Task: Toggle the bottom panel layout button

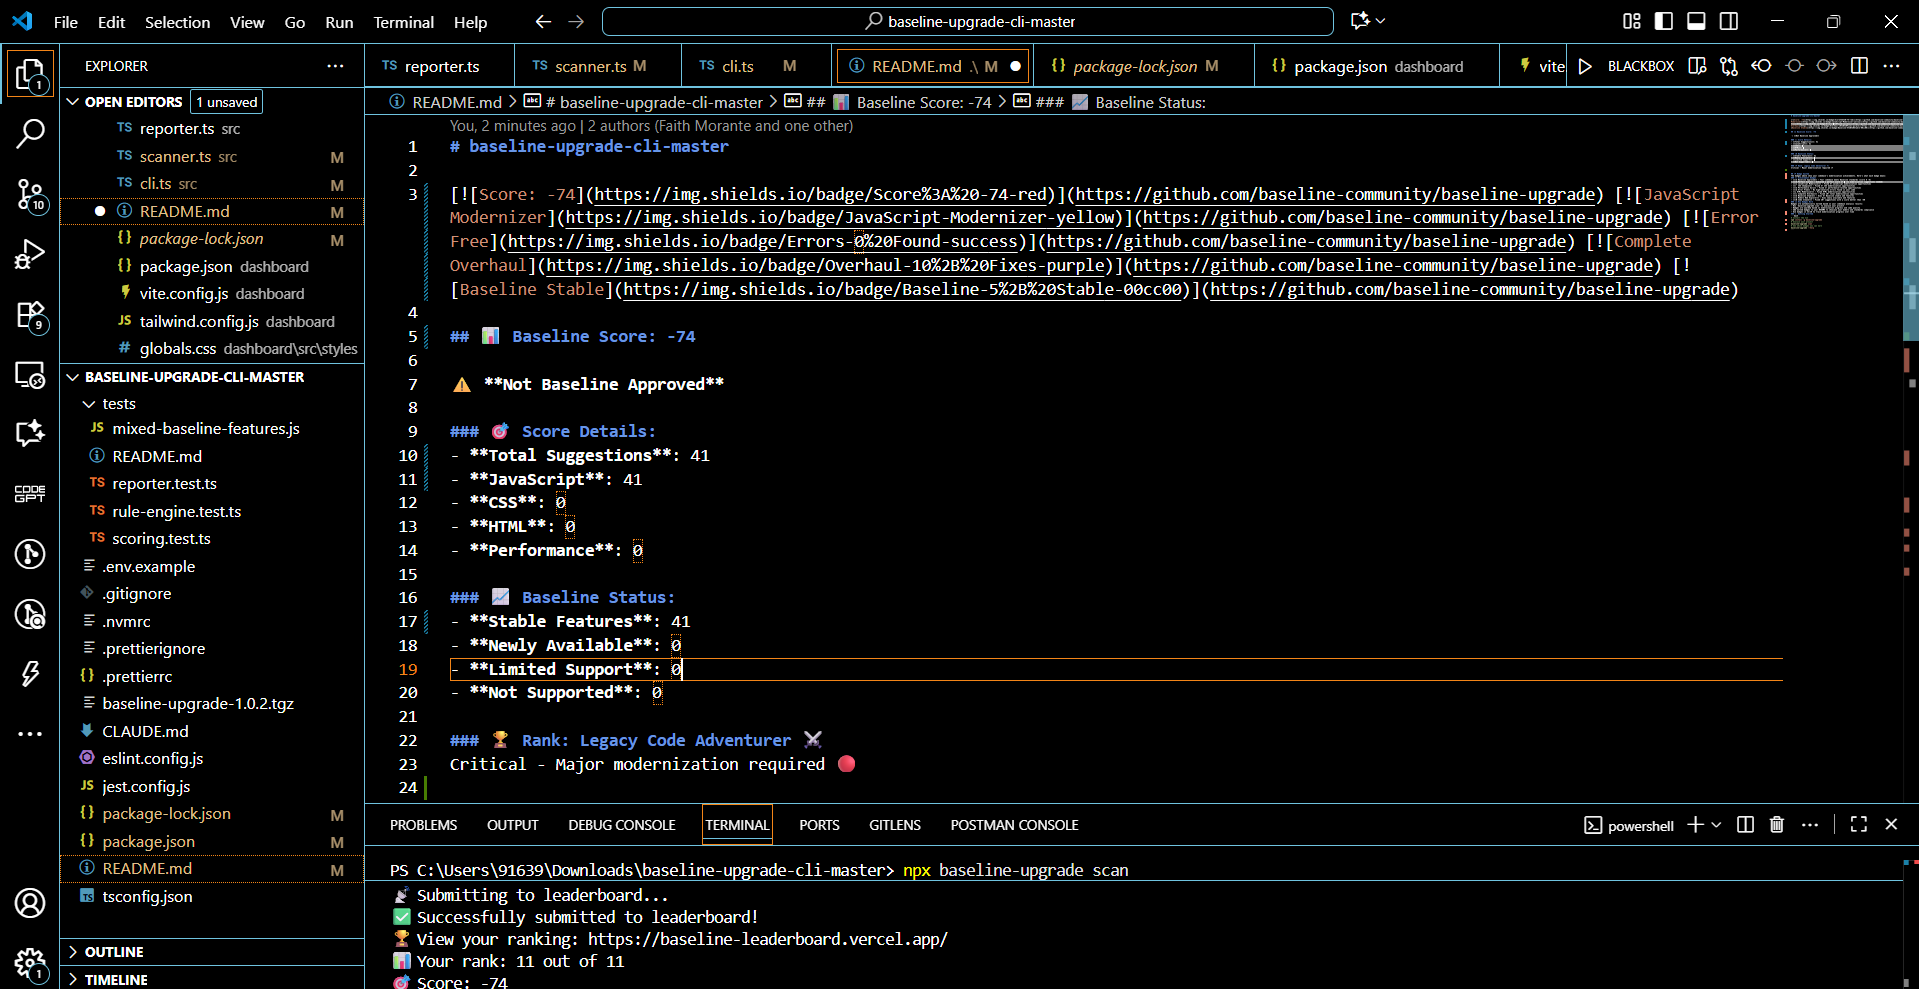Action: (1696, 21)
